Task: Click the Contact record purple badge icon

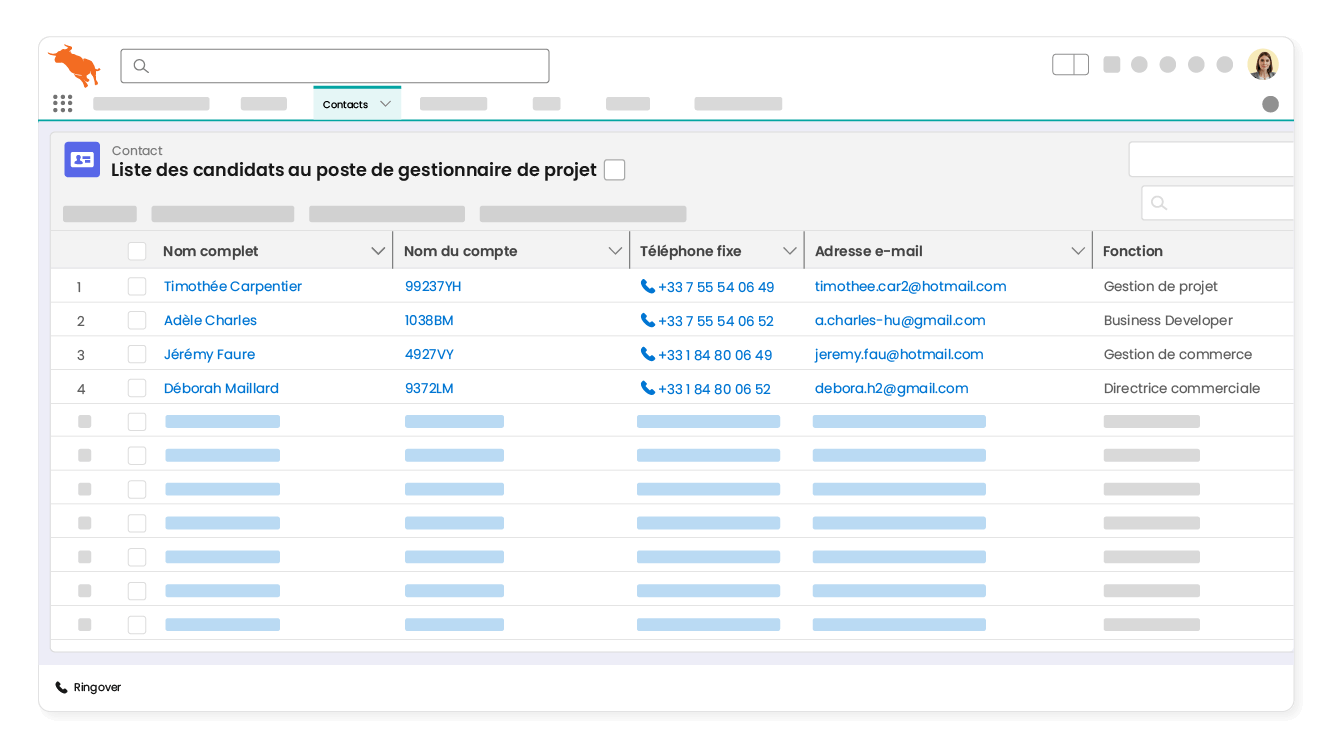Action: [81, 159]
